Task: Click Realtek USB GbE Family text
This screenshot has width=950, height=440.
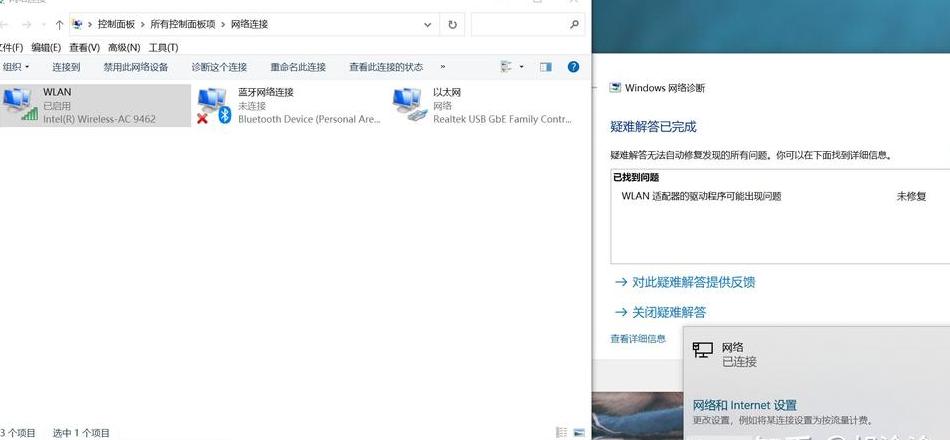Action: pos(502,119)
